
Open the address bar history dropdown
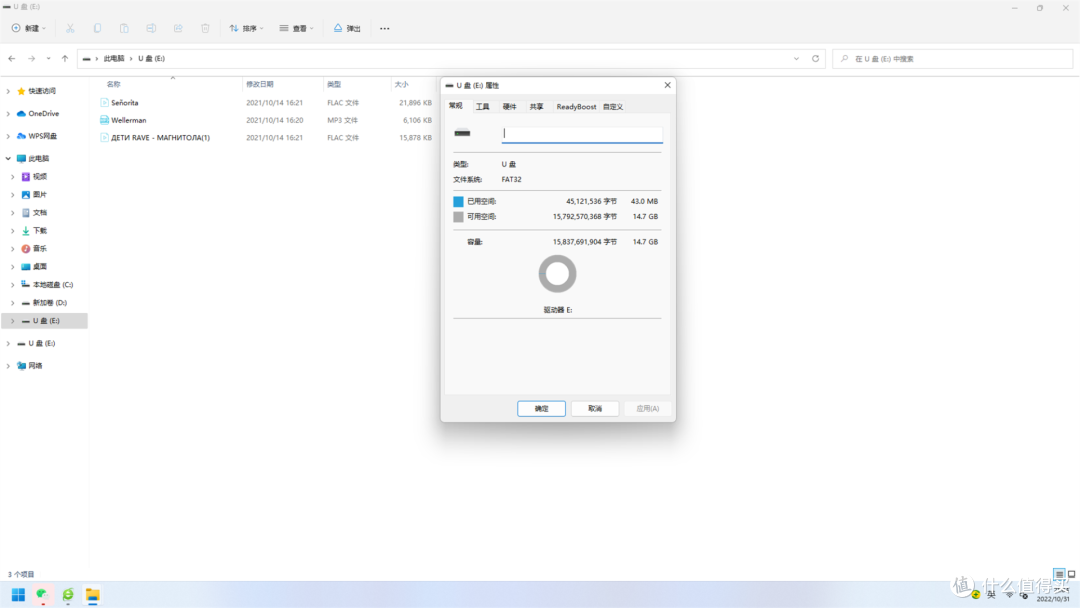point(796,59)
